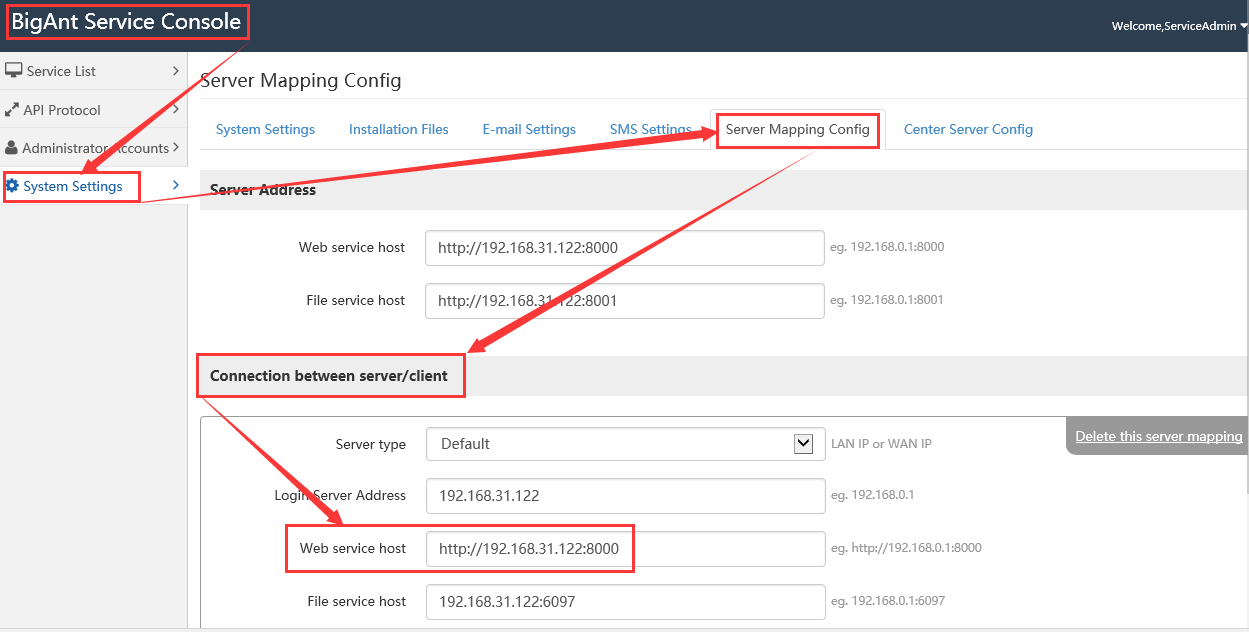Click the monitor icon beside Service List
The height and width of the screenshot is (632, 1249).
pos(14,71)
